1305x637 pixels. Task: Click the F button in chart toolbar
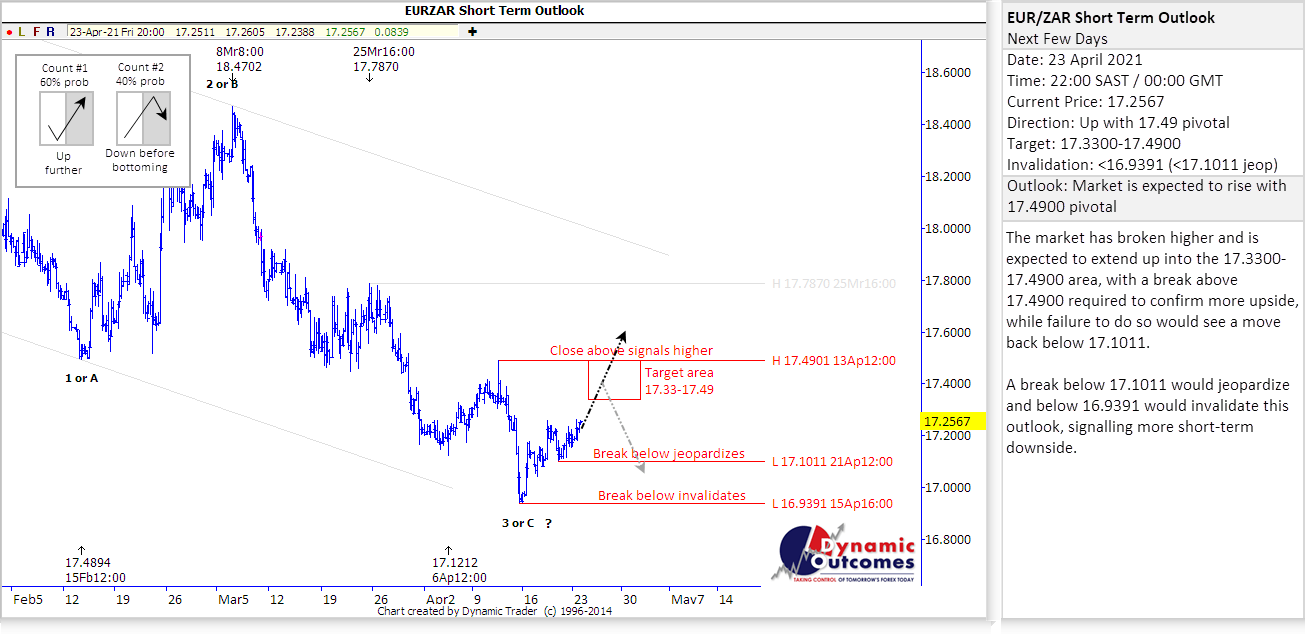36,32
